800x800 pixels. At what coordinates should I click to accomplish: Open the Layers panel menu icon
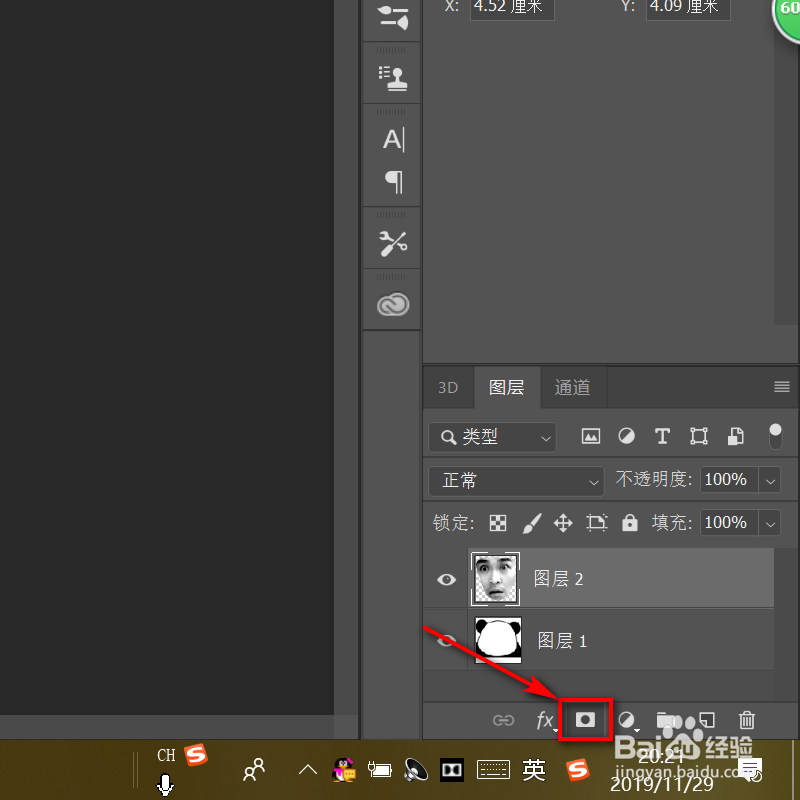pos(782,387)
